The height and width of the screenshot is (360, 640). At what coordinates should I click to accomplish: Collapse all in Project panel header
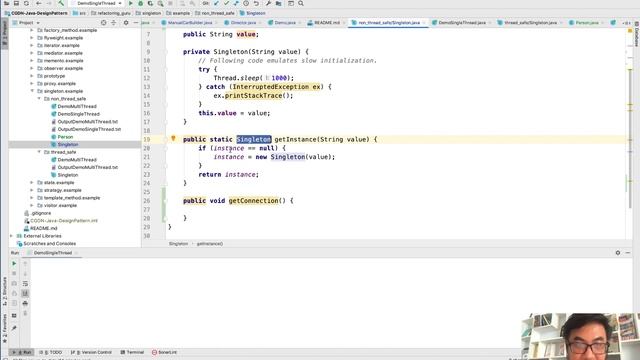click(114, 23)
